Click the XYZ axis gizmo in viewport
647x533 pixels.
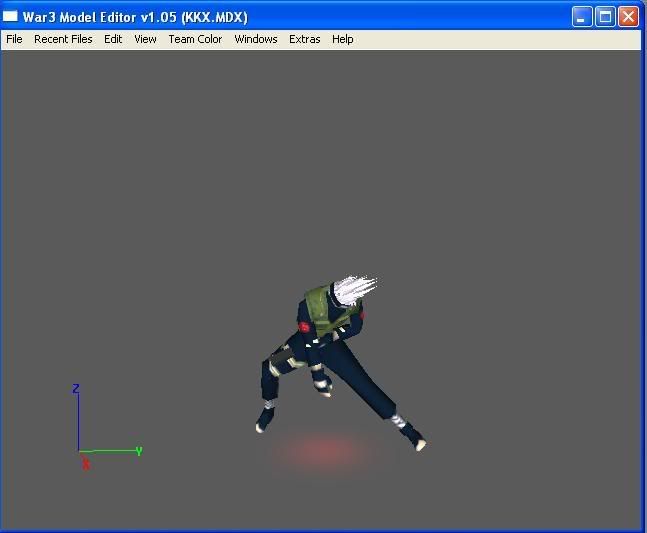[x=108, y=427]
